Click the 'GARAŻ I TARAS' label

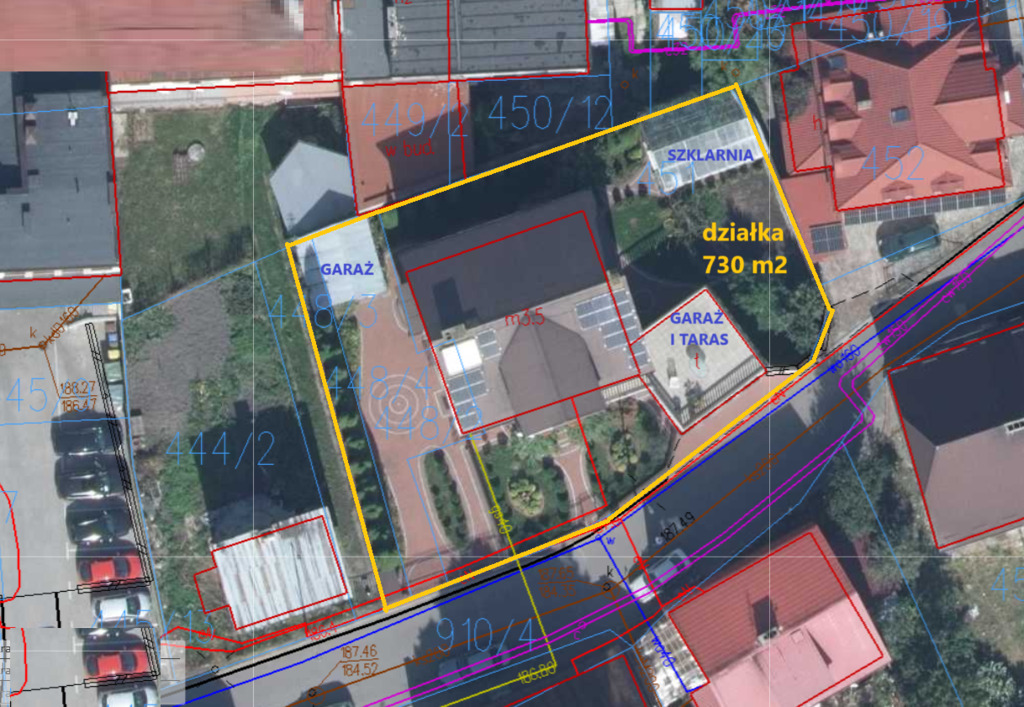pos(697,327)
